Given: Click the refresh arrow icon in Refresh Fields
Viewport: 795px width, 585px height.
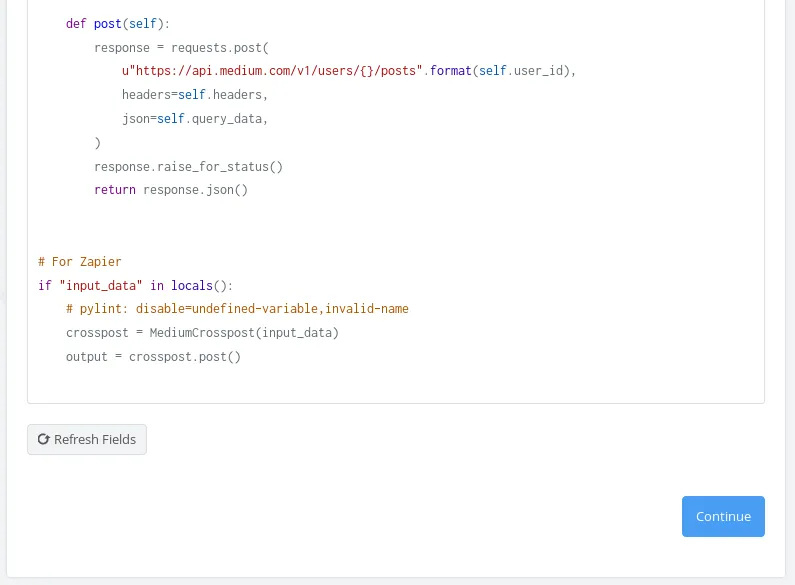Looking at the screenshot, I should (x=44, y=439).
